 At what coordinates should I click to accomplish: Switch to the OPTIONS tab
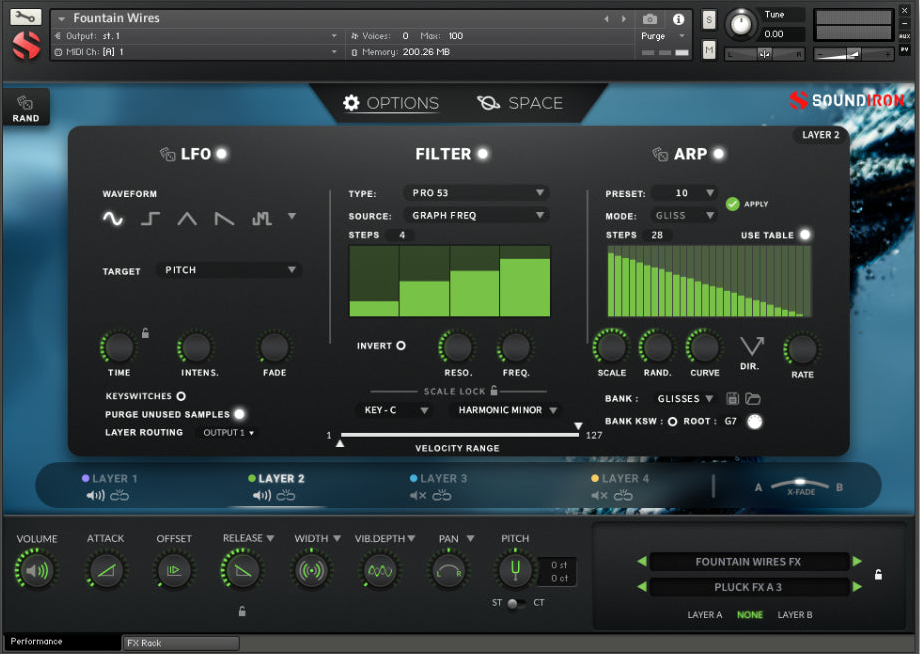[391, 103]
